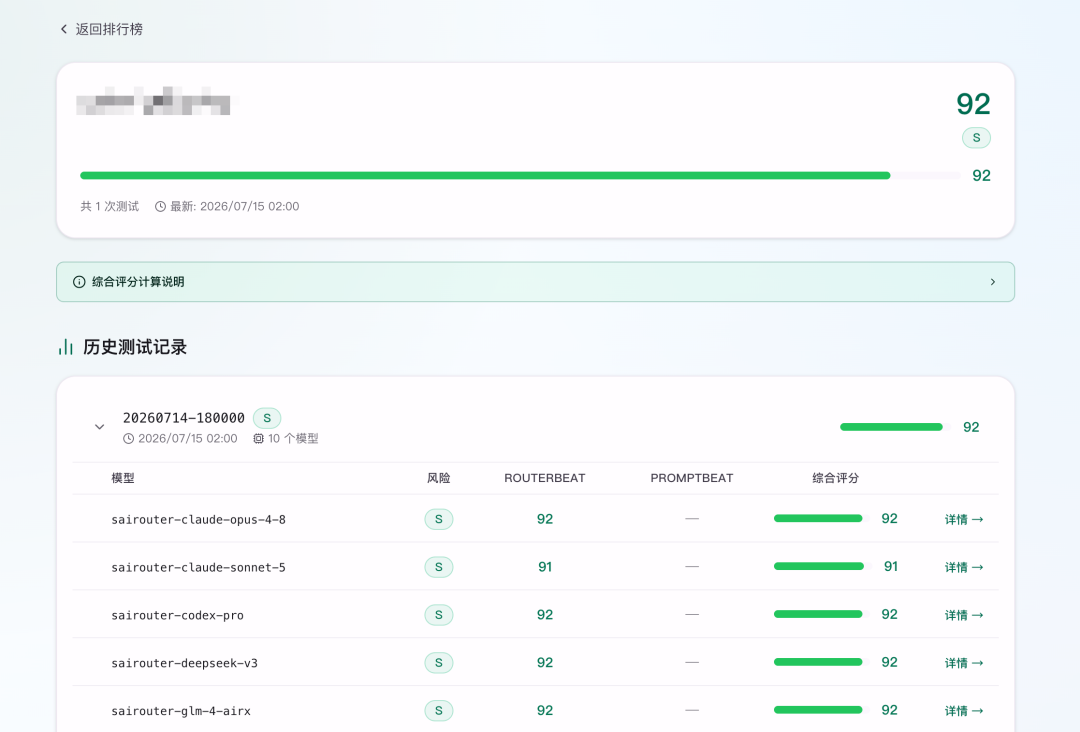
Task: Click the chip icon beside 10 个模型
Action: click(x=258, y=439)
